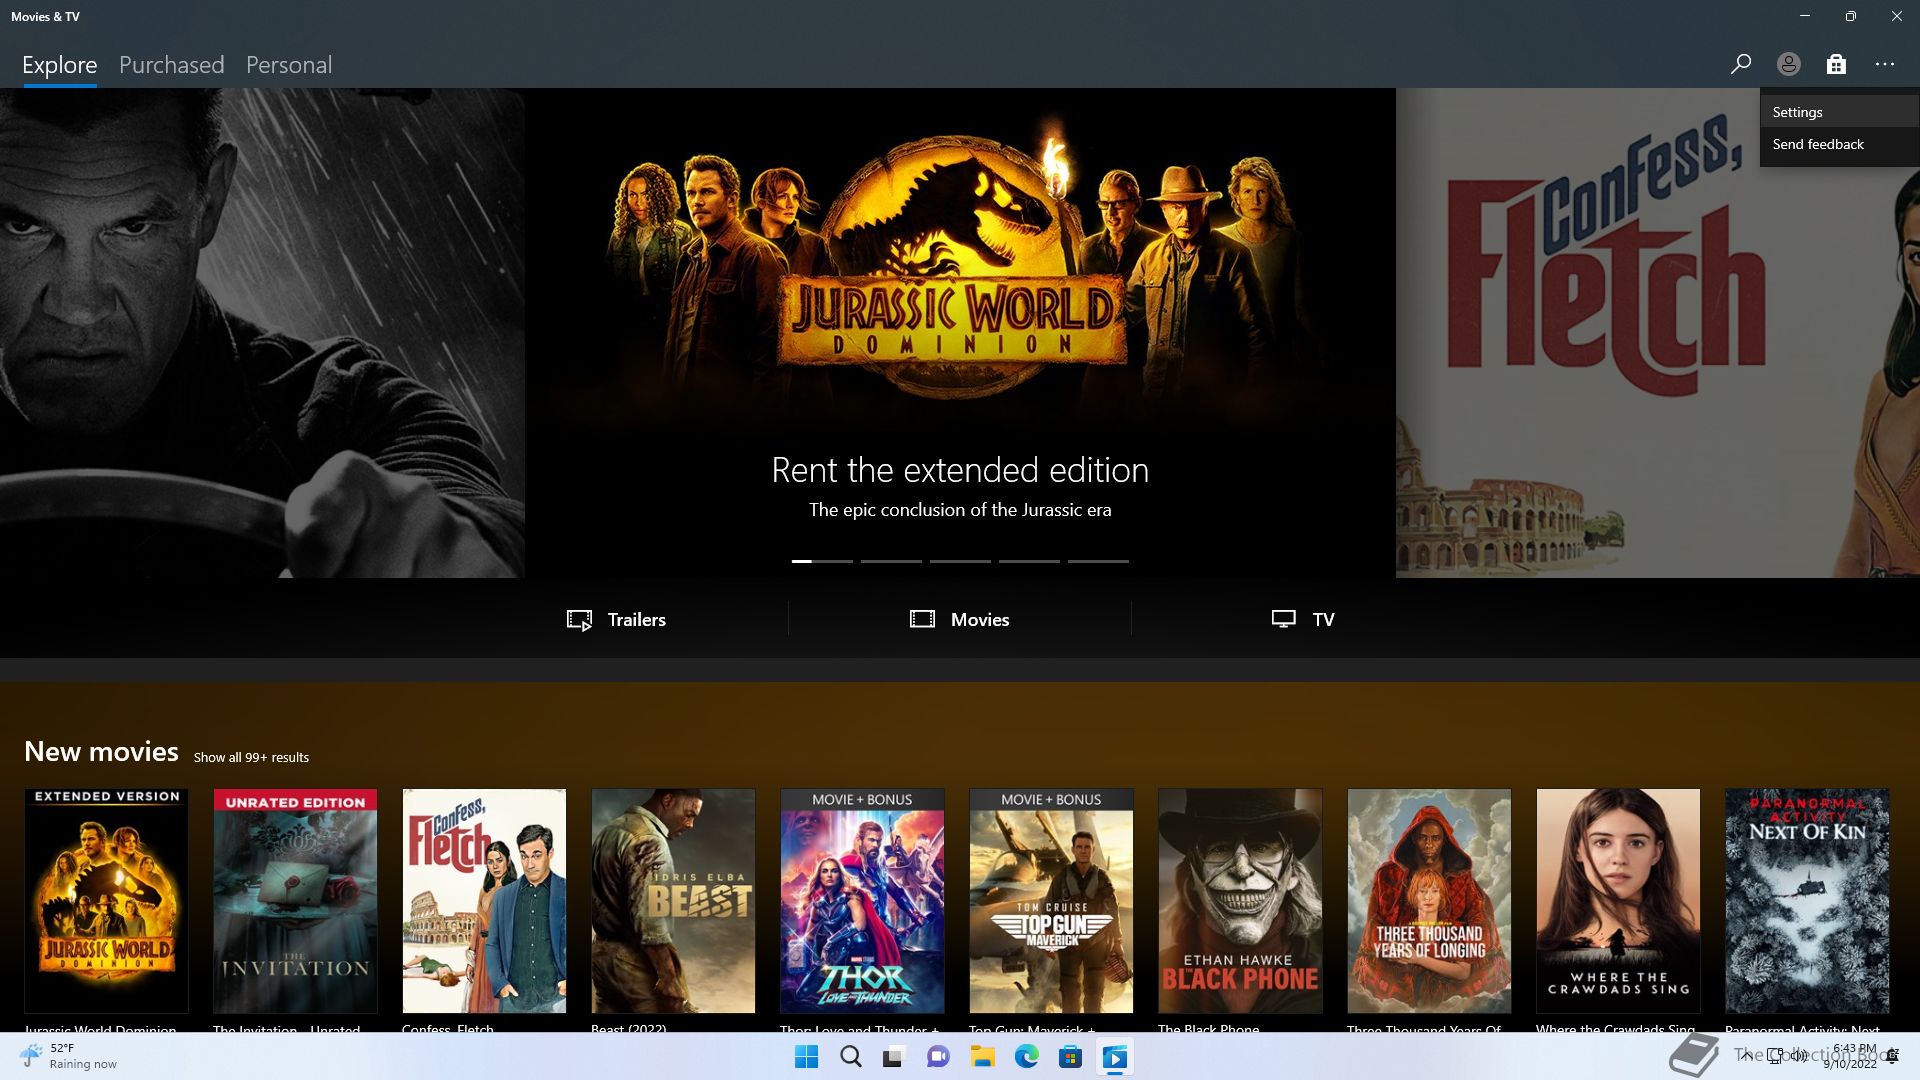Open the account profile icon
Image resolution: width=1920 pixels, height=1080 pixels.
pos(1788,64)
